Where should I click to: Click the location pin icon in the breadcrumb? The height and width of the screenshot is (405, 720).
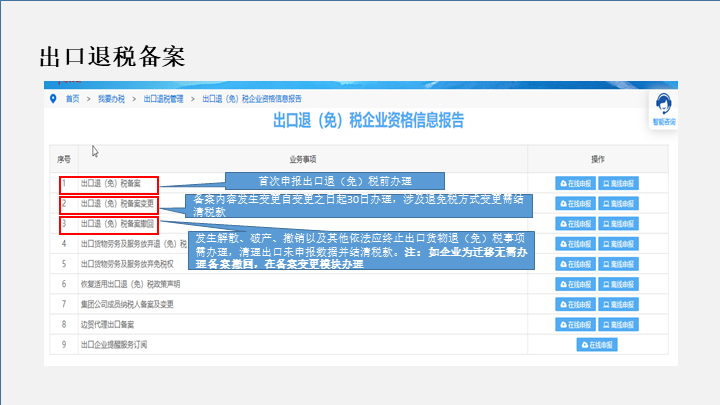[53, 99]
